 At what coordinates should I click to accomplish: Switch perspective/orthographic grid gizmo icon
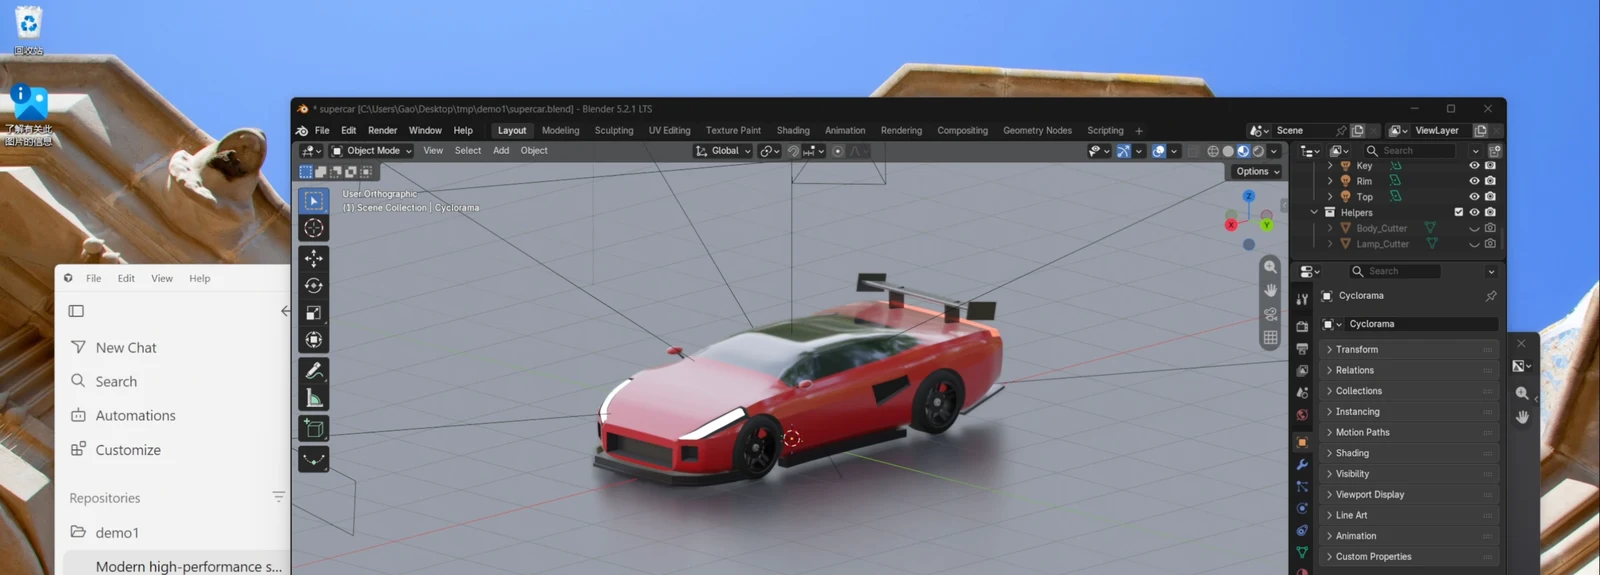tap(1270, 338)
